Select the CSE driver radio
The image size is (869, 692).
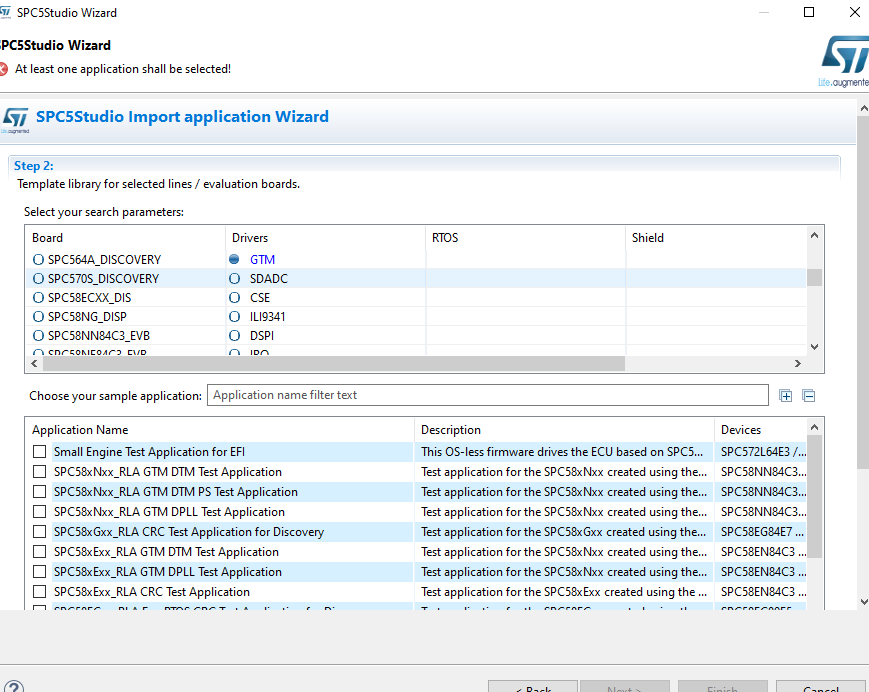click(x=234, y=298)
